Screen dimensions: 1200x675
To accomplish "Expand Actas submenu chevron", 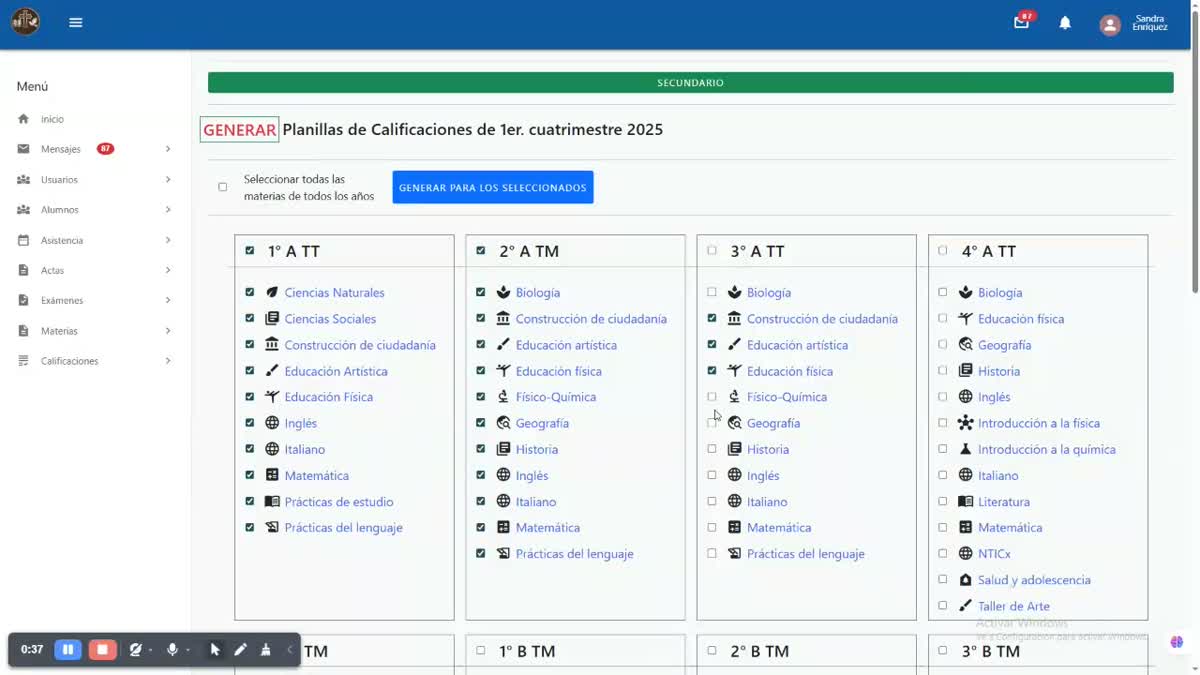I will click(x=168, y=270).
